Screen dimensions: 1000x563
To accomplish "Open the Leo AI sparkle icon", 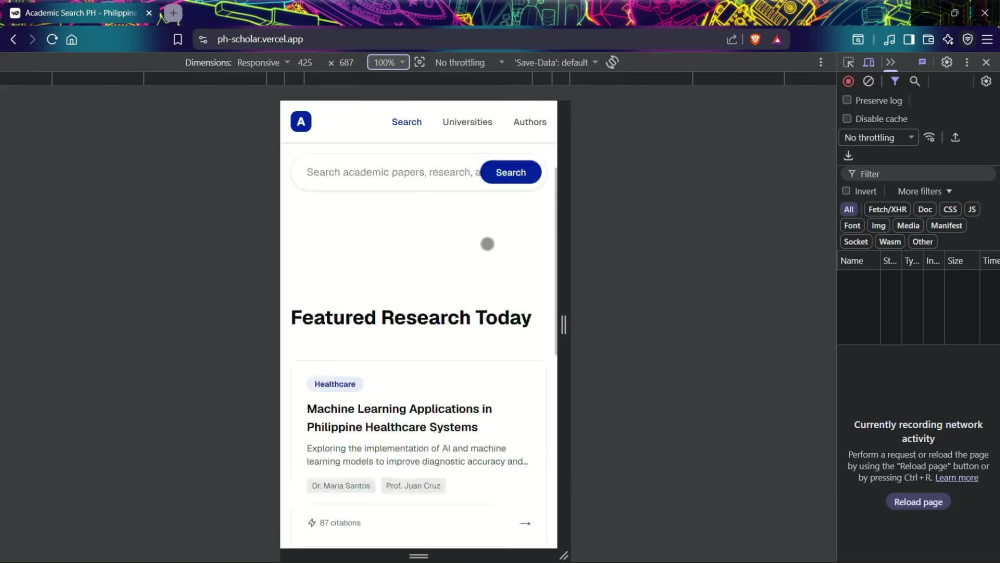I will click(x=948, y=40).
